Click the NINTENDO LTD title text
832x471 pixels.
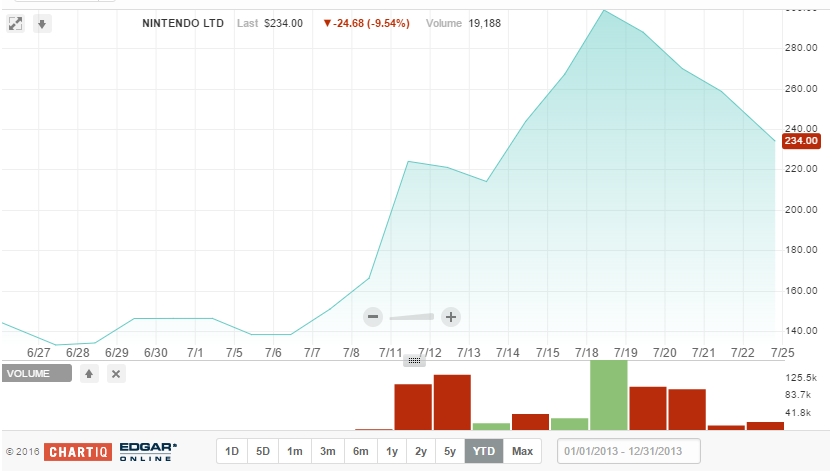click(x=183, y=23)
